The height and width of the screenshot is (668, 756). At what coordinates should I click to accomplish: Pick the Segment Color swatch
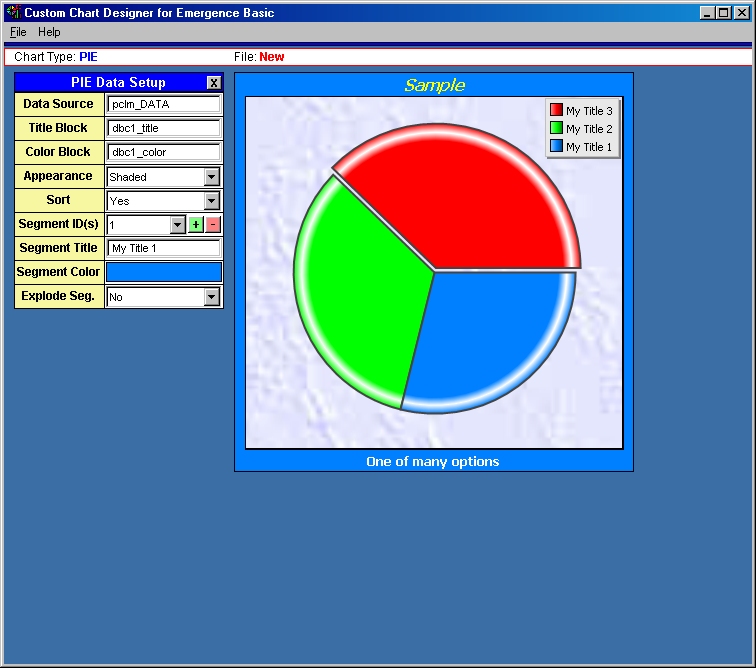[x=164, y=272]
